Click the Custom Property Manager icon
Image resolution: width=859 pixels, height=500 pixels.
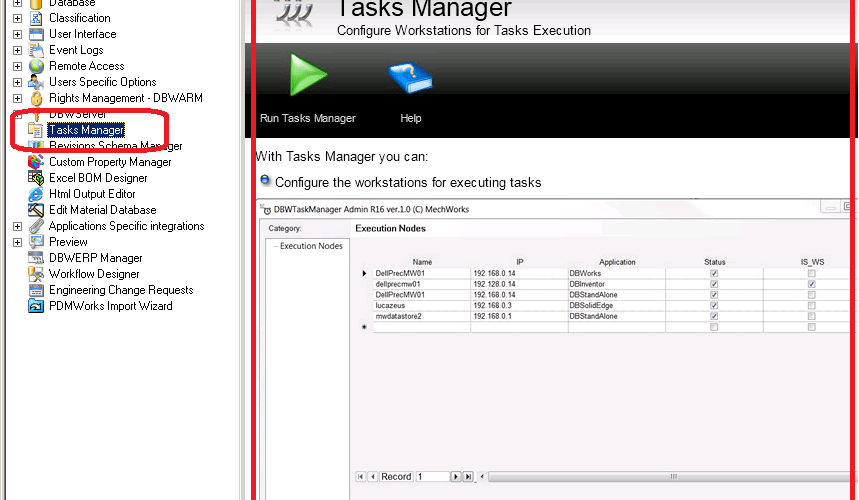(36, 162)
